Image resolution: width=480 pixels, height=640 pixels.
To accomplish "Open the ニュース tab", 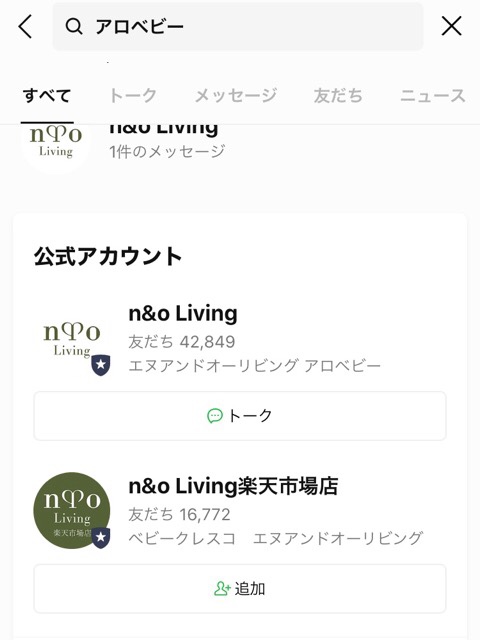I will click(x=433, y=96).
